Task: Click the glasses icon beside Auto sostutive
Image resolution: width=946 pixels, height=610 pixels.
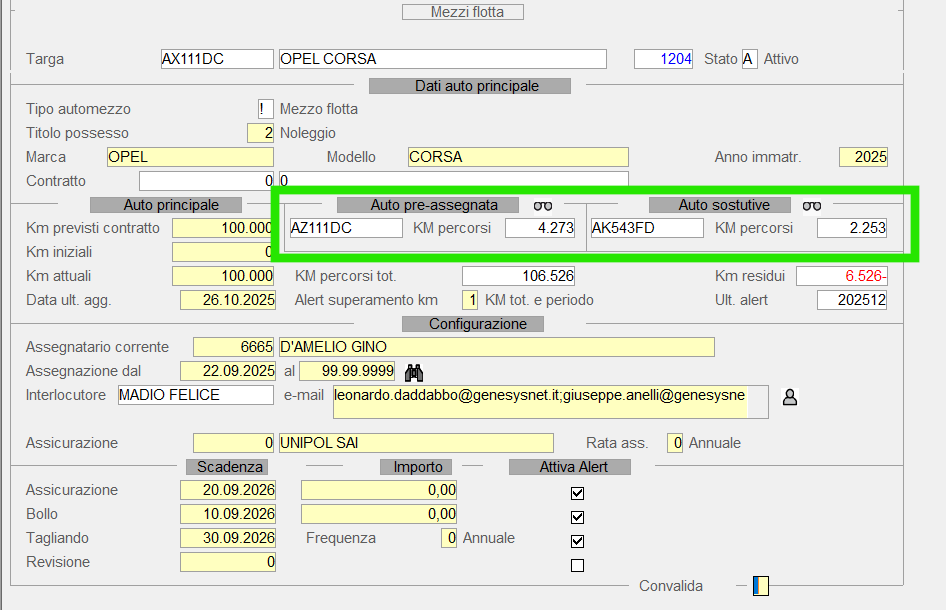Action: coord(812,205)
